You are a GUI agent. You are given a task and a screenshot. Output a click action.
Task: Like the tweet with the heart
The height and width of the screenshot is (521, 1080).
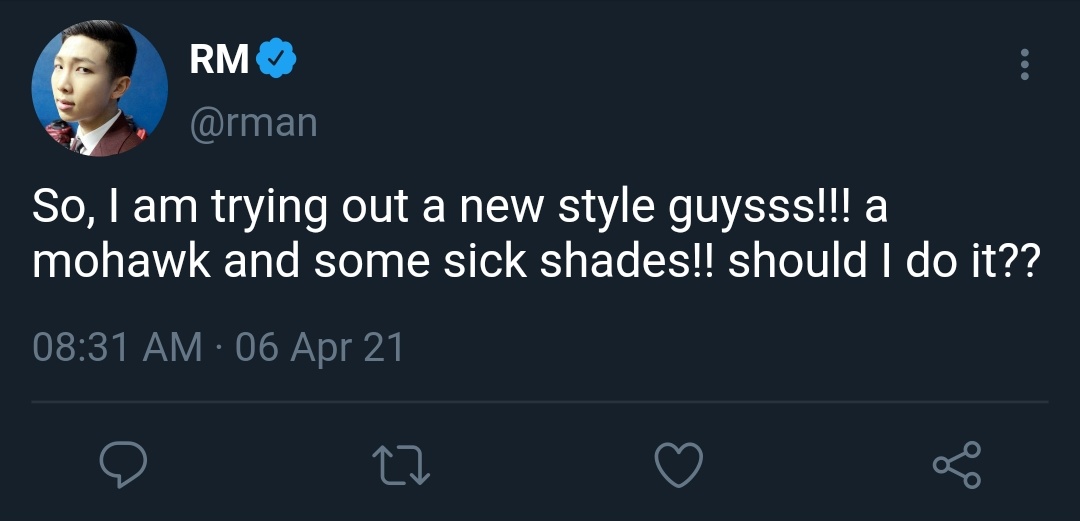tap(679, 465)
